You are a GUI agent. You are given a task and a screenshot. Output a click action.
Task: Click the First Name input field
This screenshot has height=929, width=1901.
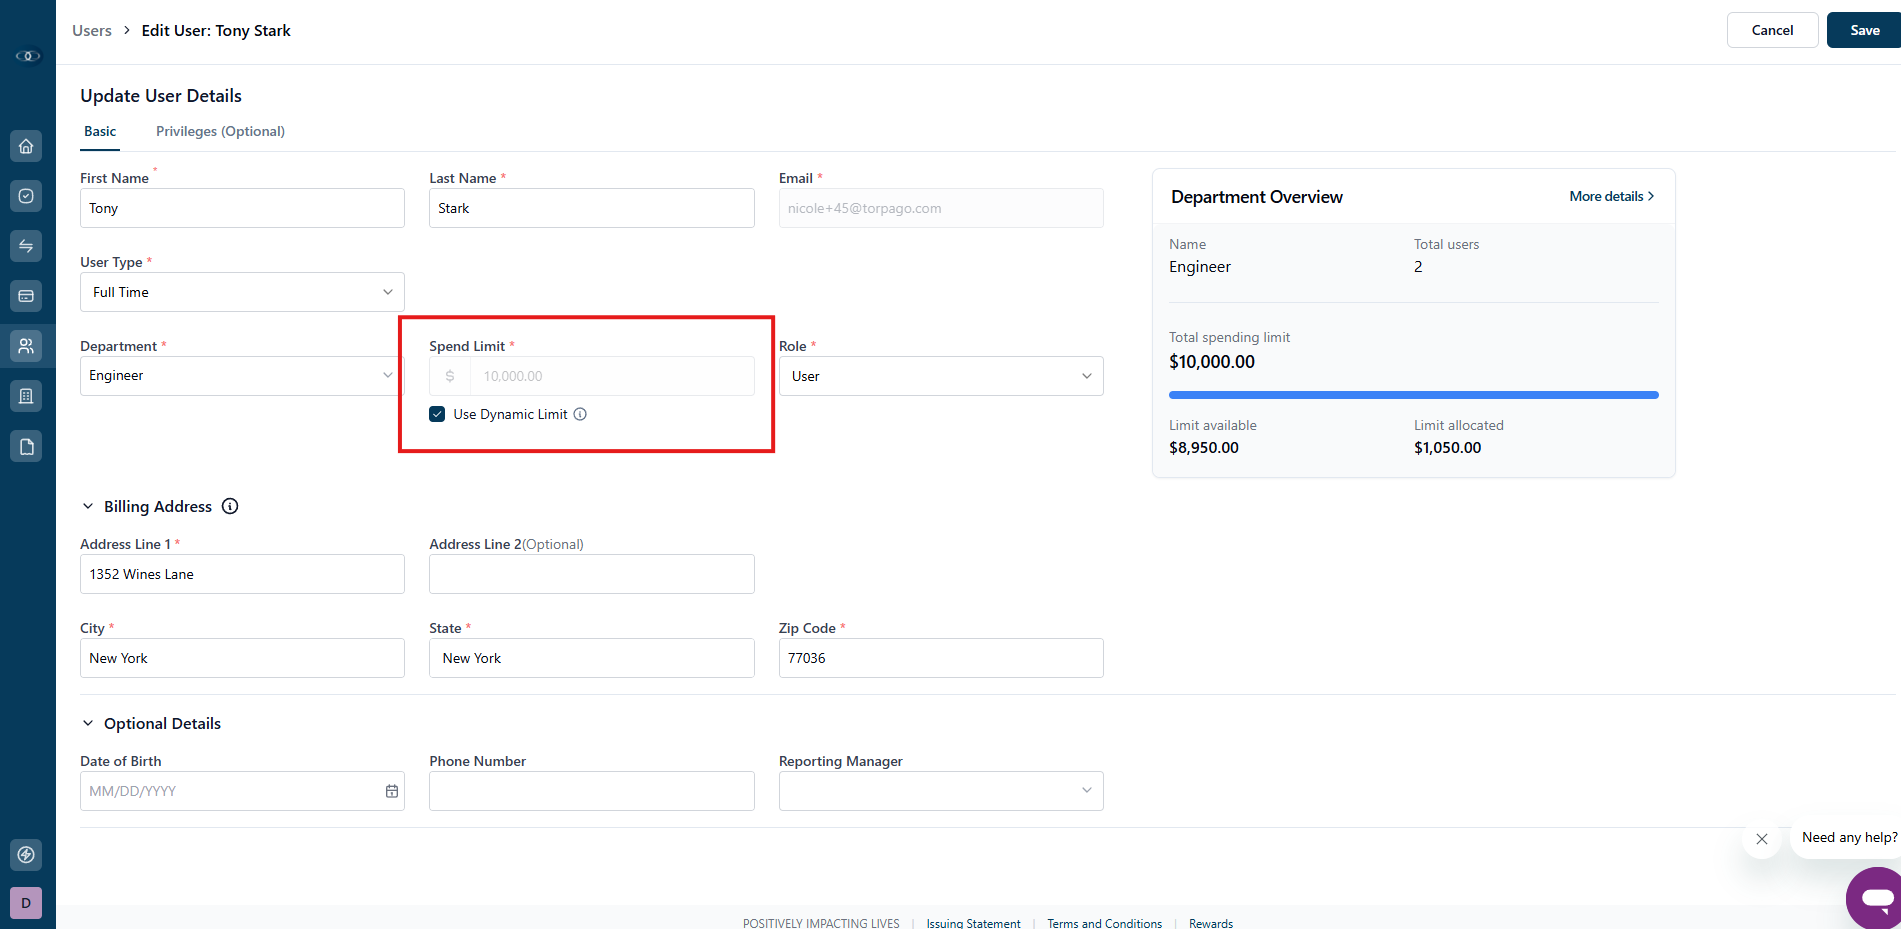tap(242, 208)
